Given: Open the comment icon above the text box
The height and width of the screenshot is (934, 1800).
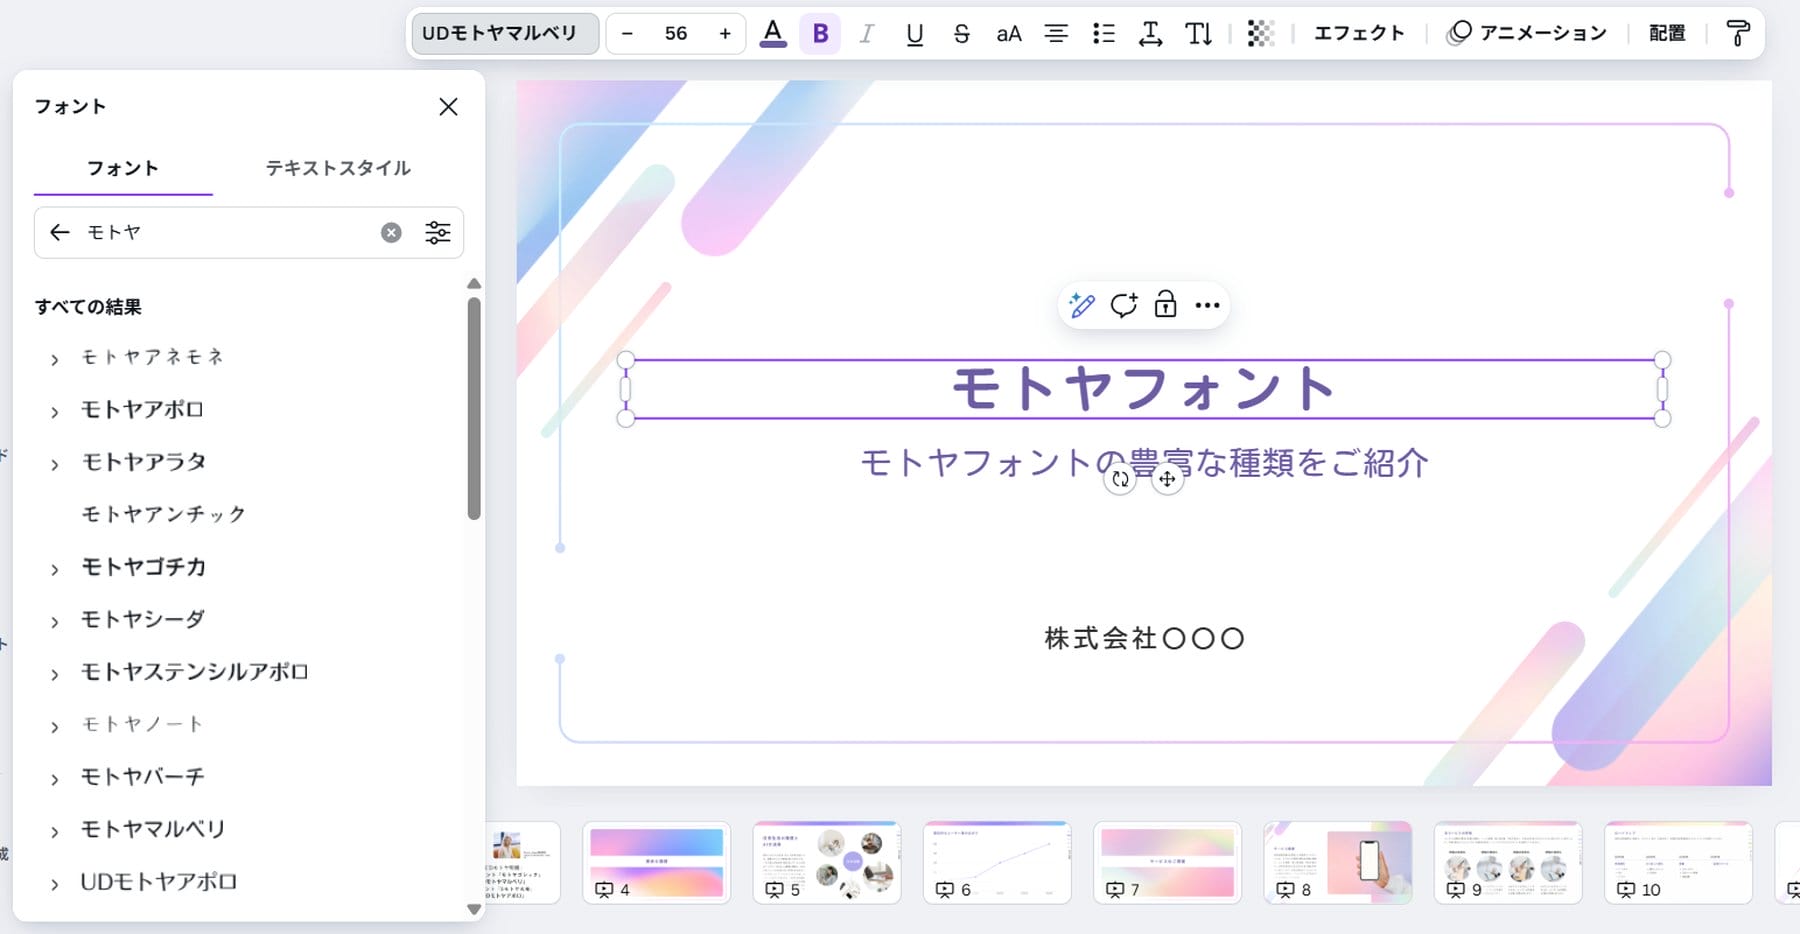Looking at the screenshot, I should pyautogui.click(x=1123, y=305).
